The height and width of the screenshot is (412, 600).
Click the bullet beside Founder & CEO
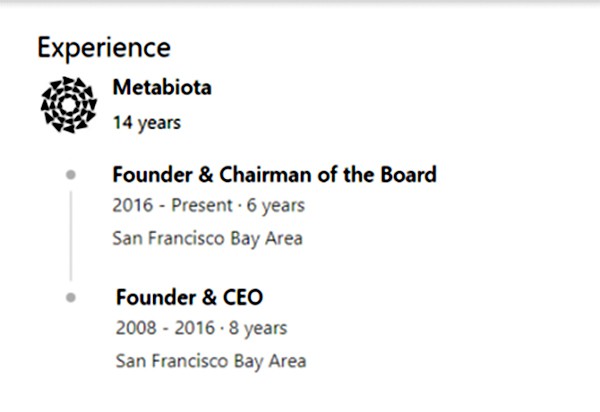[71, 298]
